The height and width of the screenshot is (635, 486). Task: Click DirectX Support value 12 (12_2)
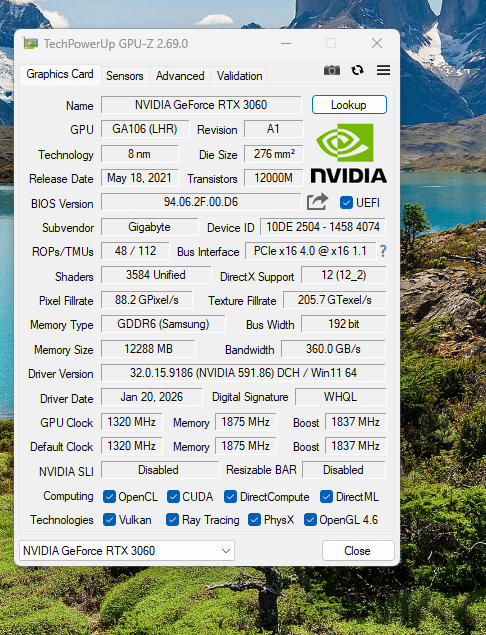pyautogui.click(x=343, y=275)
